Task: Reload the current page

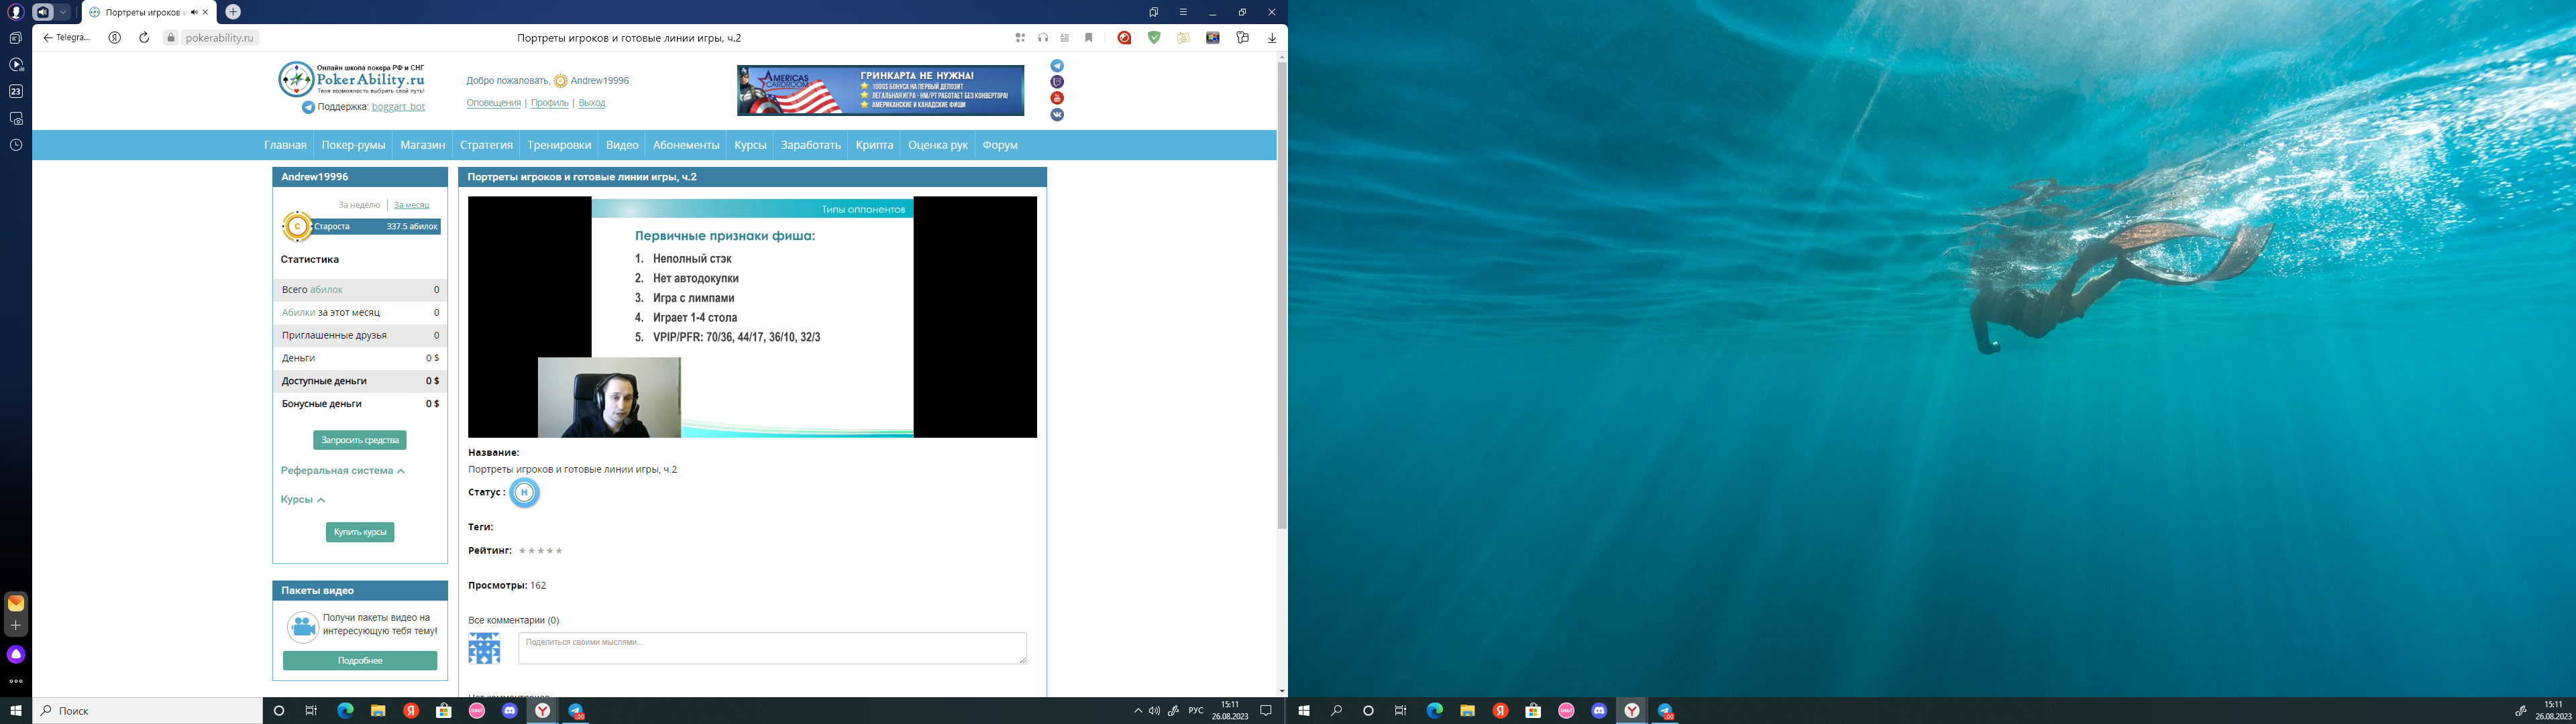Action: (x=144, y=38)
